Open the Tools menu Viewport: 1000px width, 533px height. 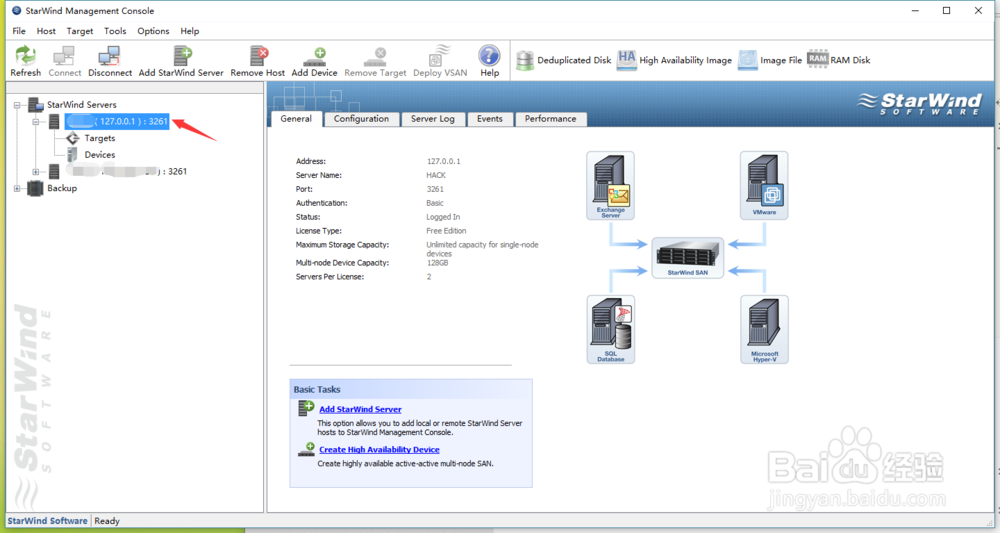[x=115, y=31]
